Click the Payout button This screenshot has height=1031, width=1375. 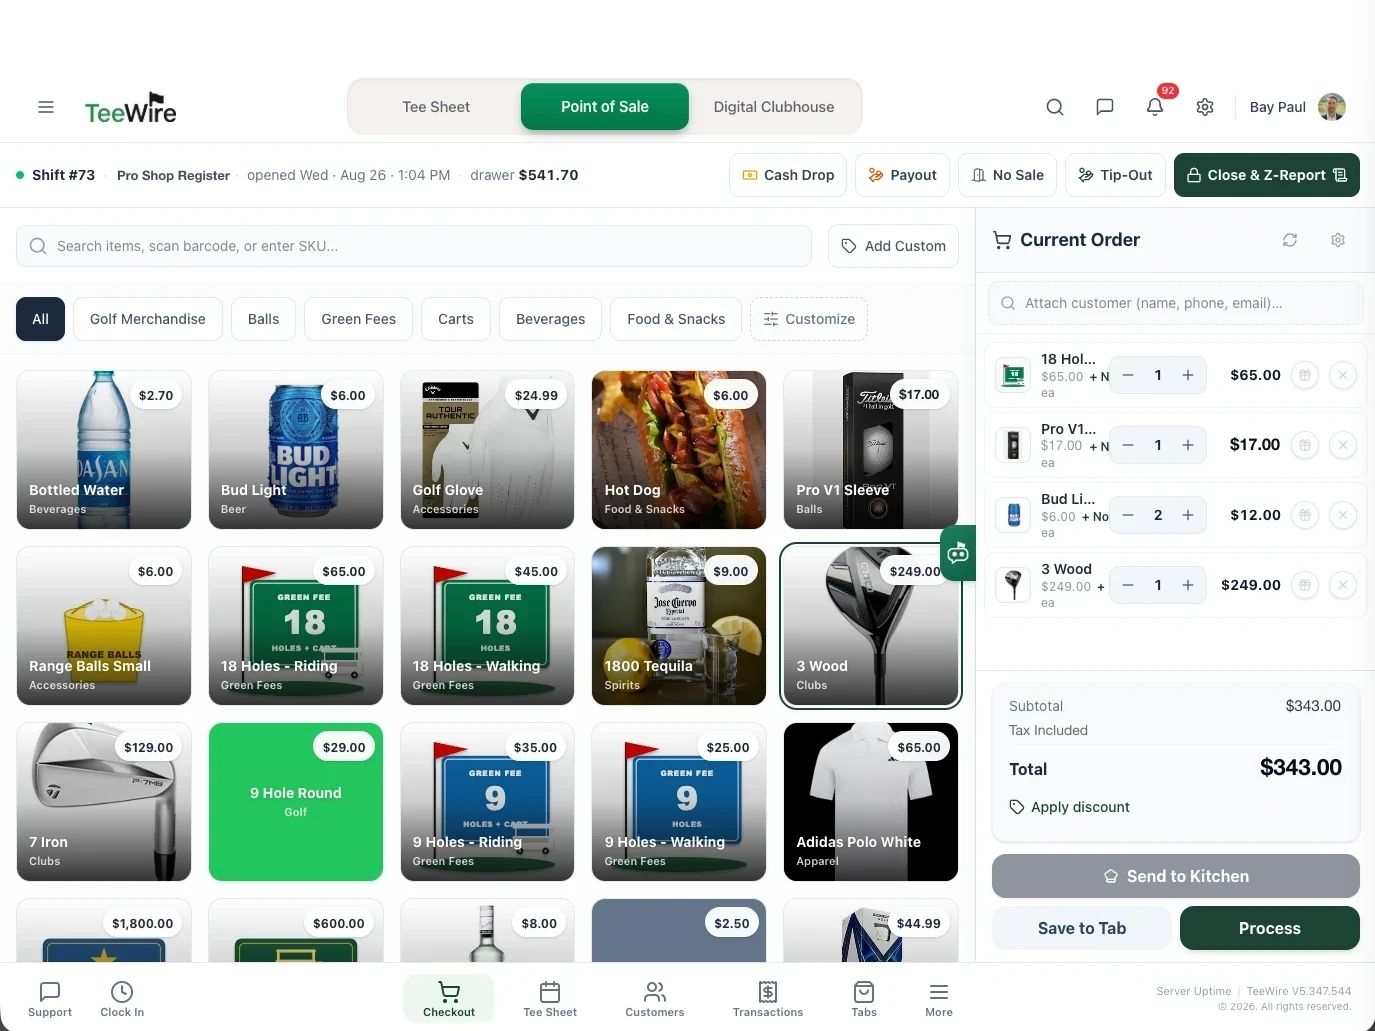coord(902,175)
